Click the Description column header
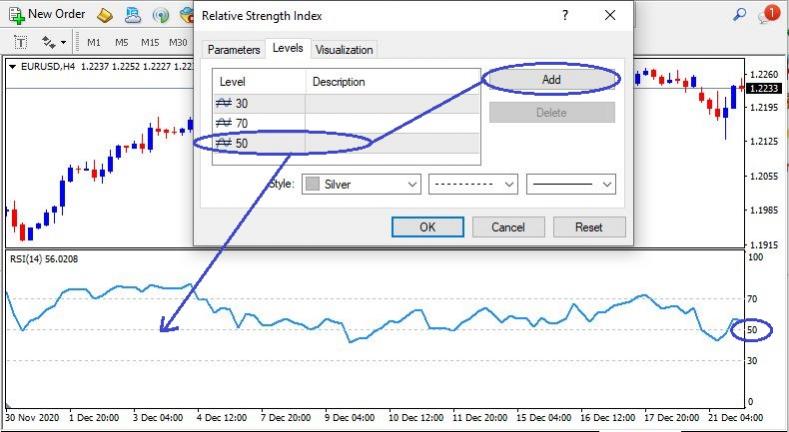This screenshot has width=789, height=432. 392,81
